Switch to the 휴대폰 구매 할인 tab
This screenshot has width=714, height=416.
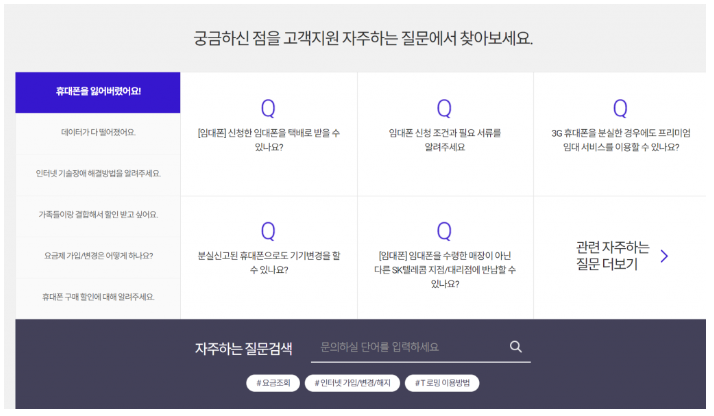[x=98, y=296]
